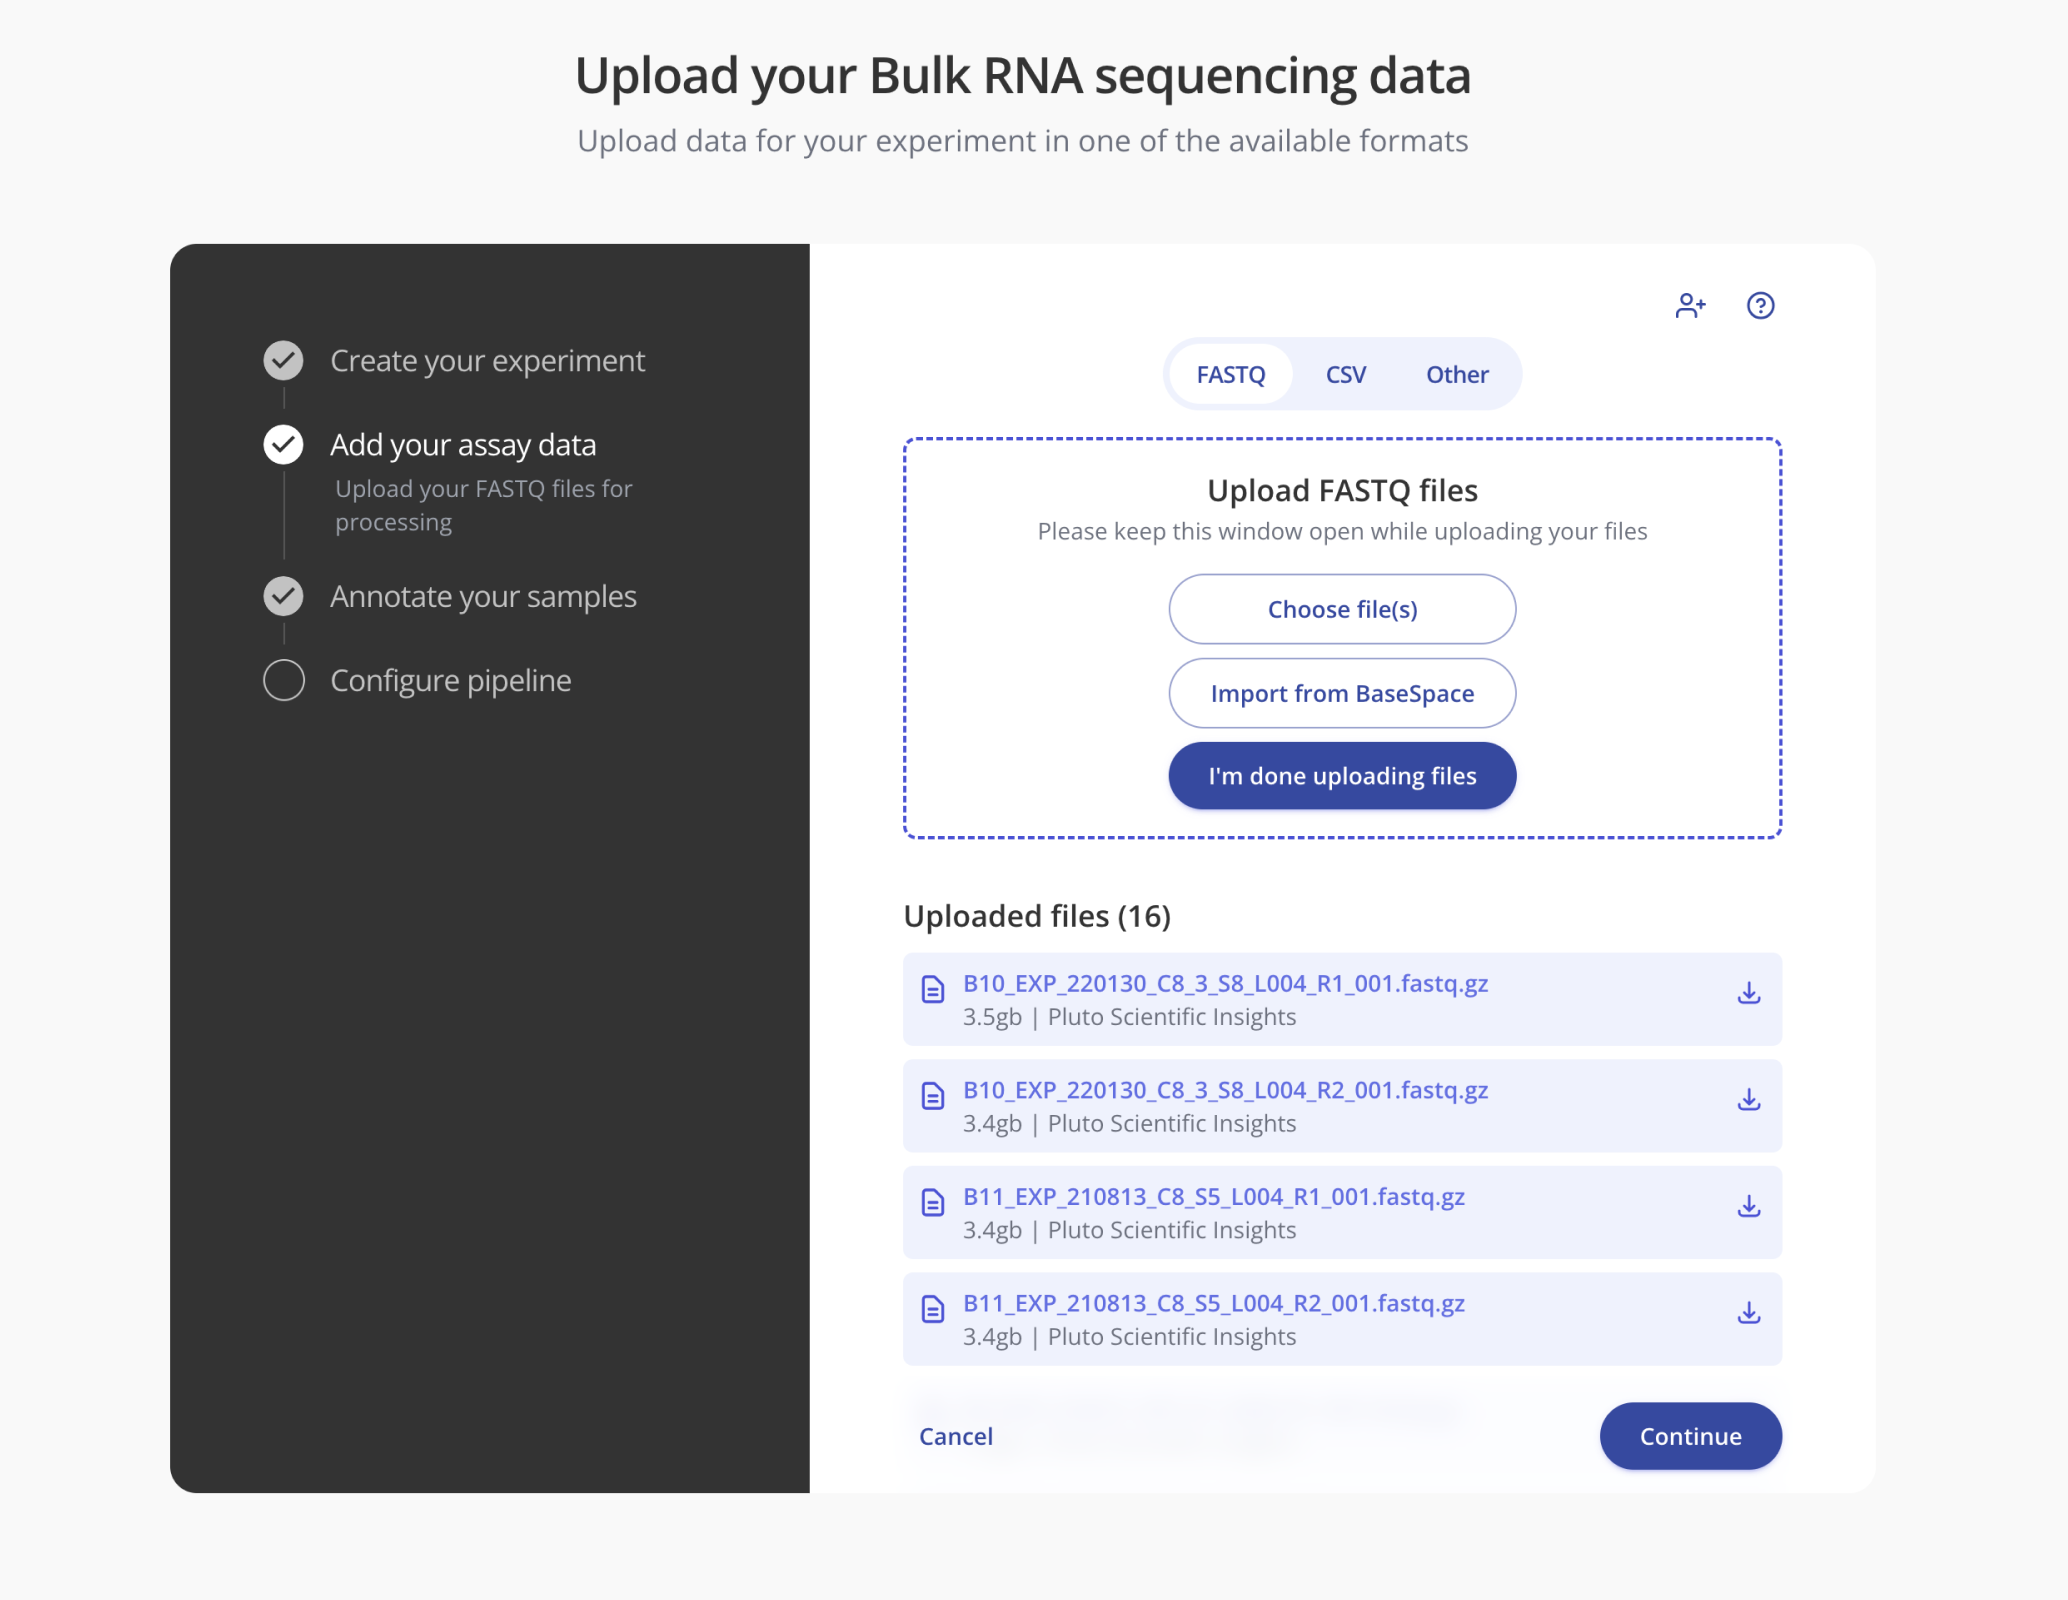Click Import from BaseSpace button
Screen dimensions: 2068x1600
[1342, 693]
